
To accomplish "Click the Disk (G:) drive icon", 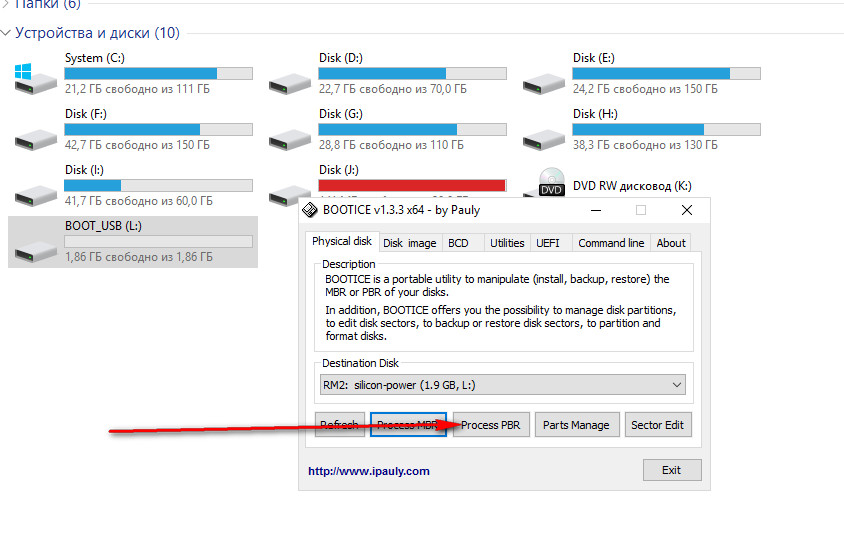I will click(289, 135).
